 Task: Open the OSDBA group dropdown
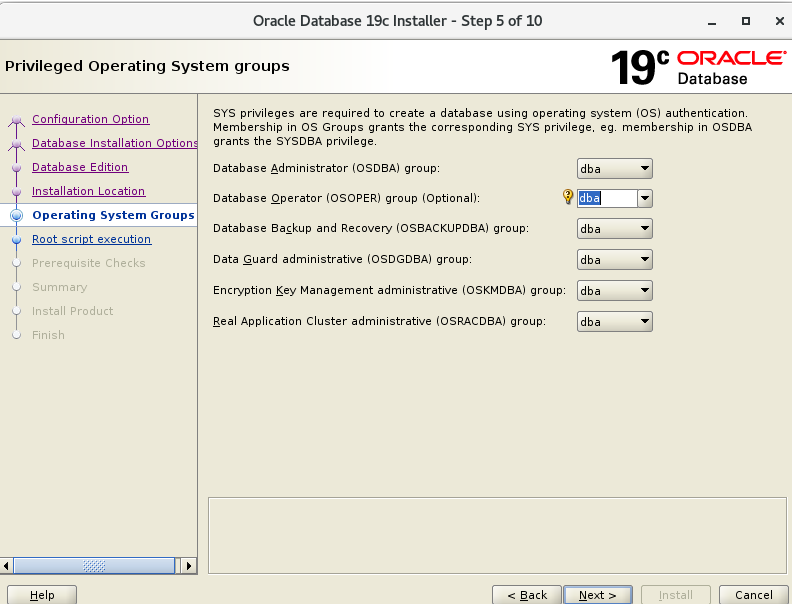(x=615, y=169)
